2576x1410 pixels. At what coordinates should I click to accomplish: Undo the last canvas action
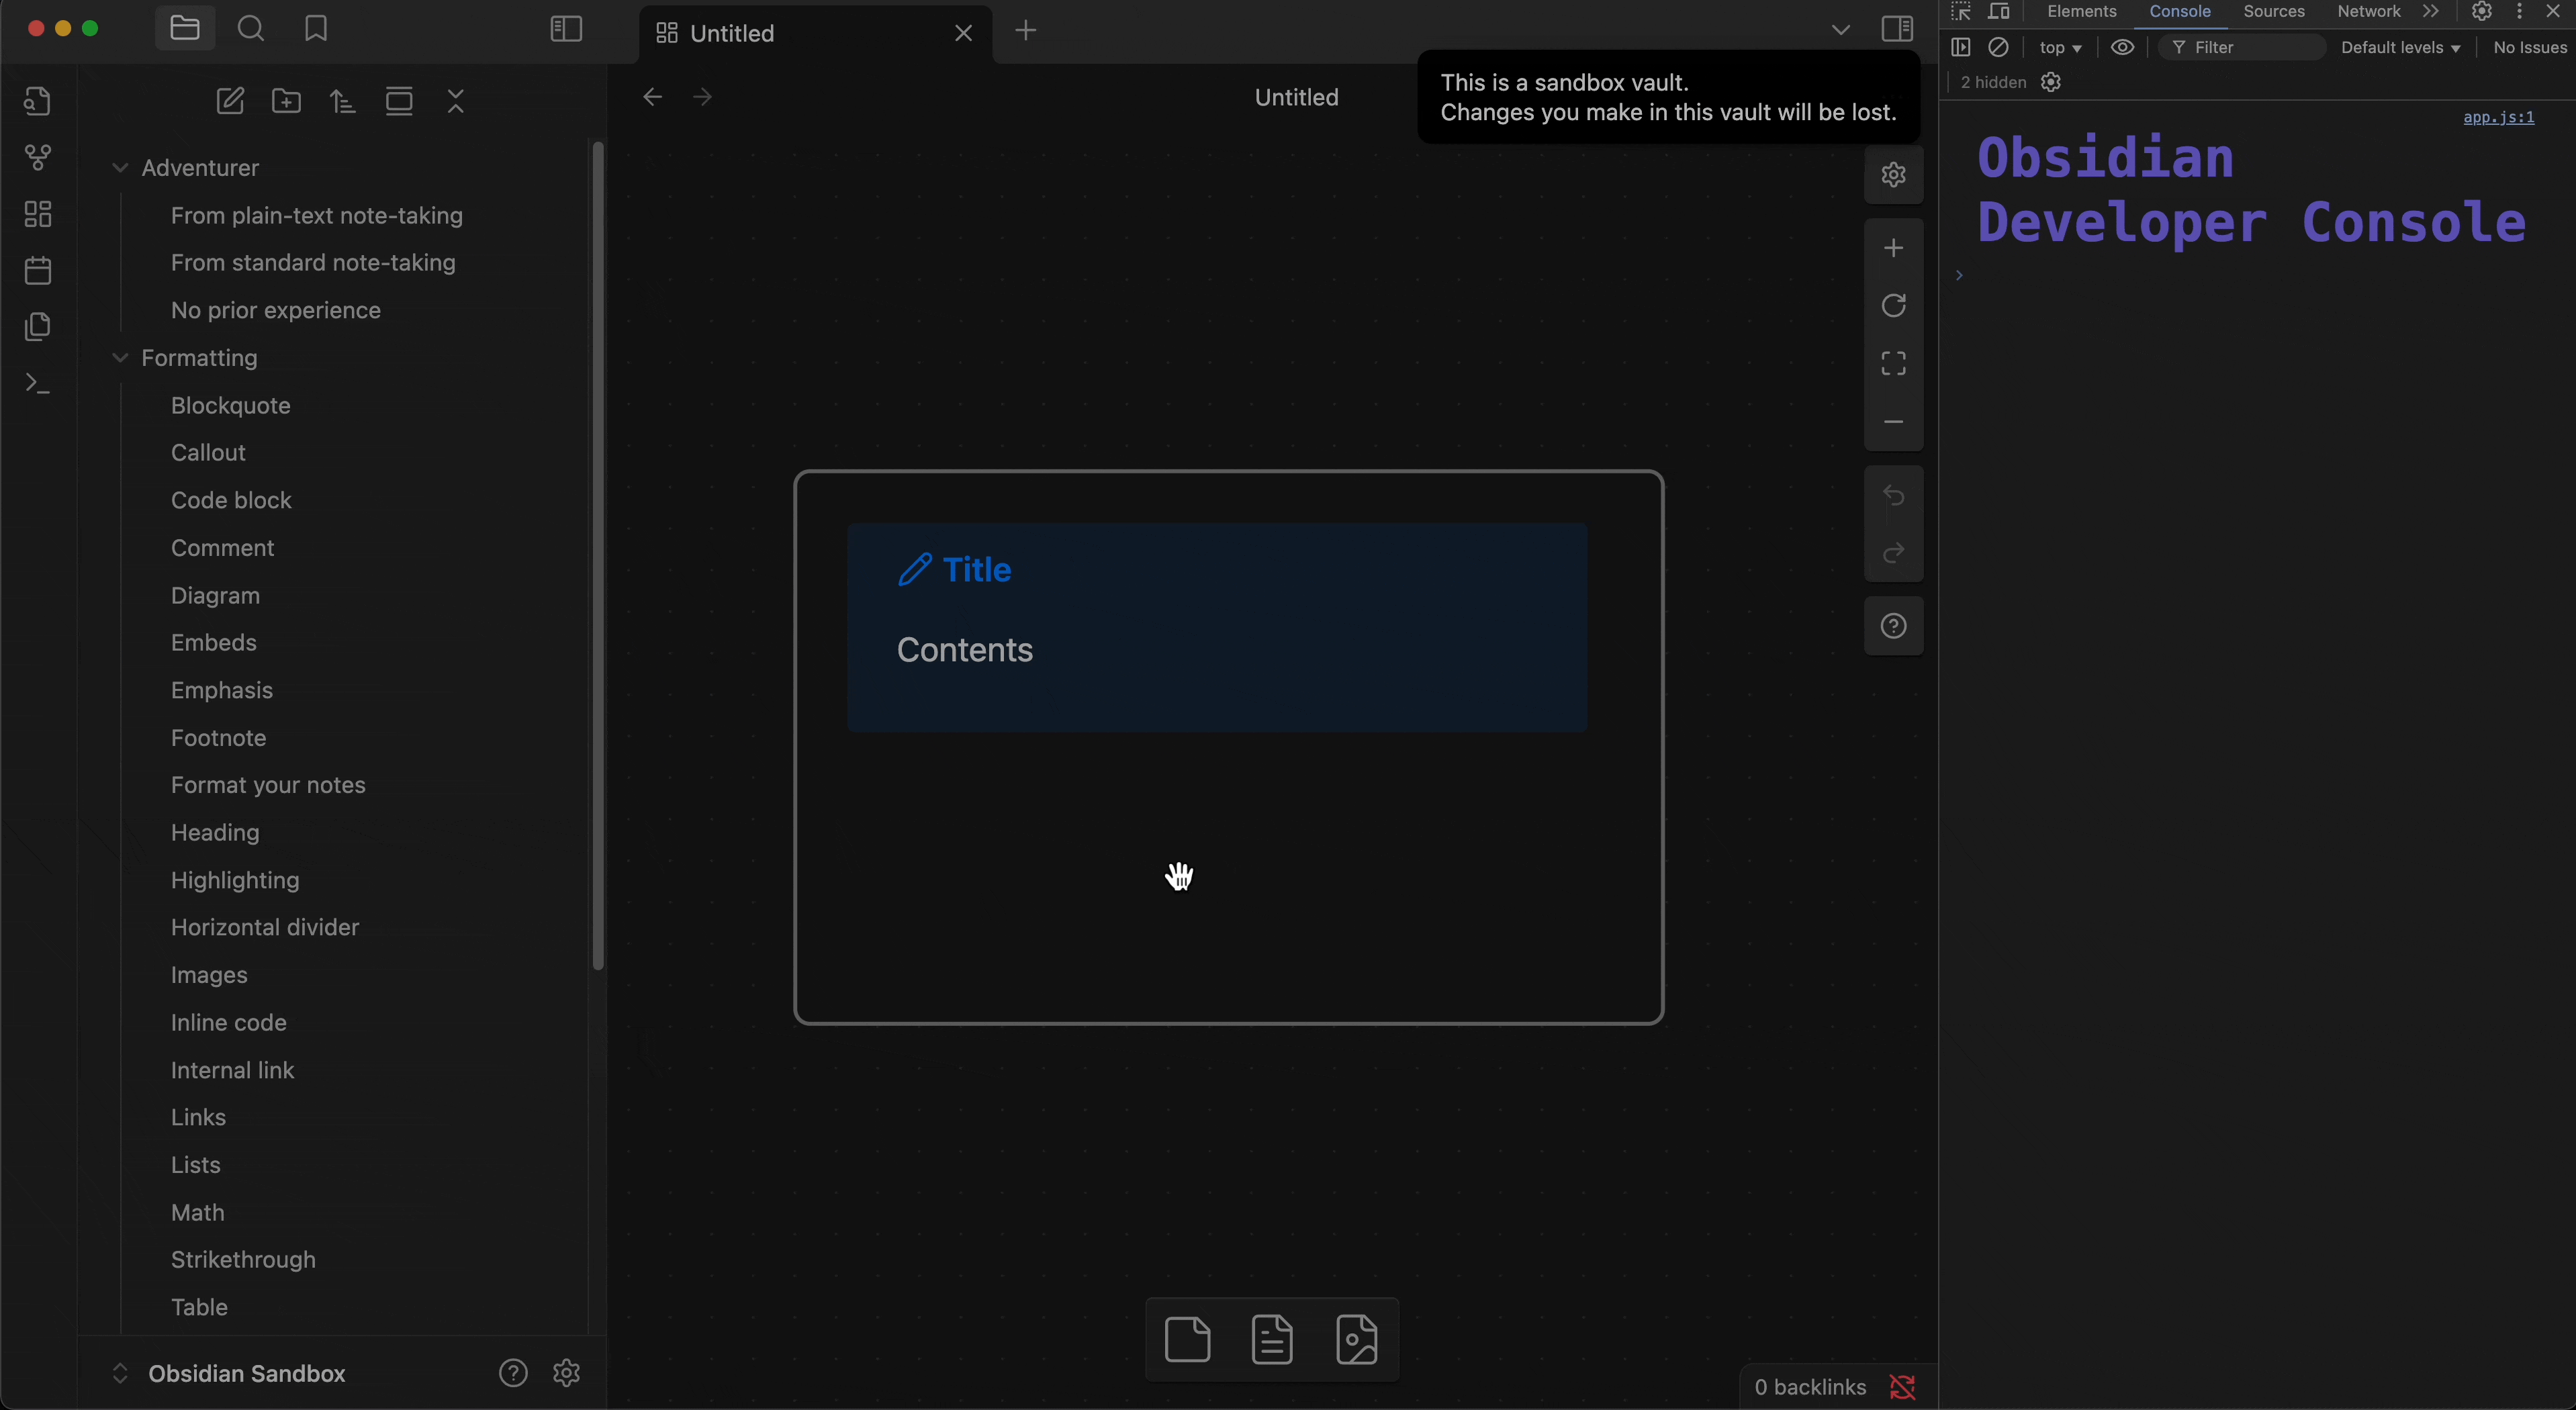click(x=1894, y=495)
